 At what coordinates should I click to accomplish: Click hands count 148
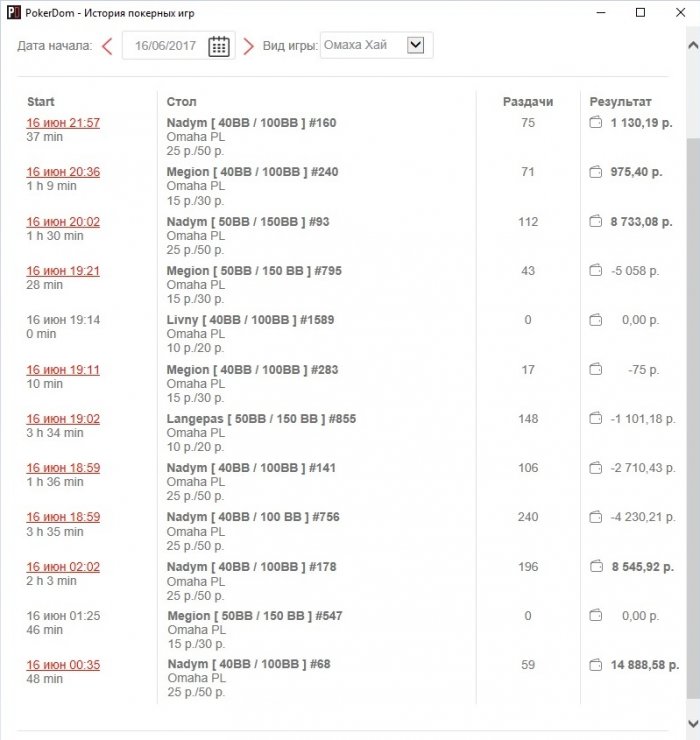(x=528, y=419)
